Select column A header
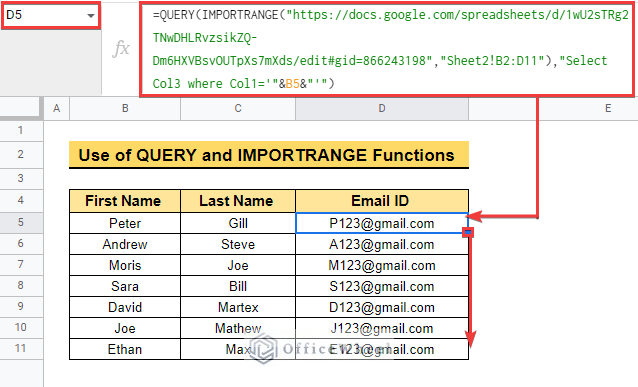 [x=57, y=108]
